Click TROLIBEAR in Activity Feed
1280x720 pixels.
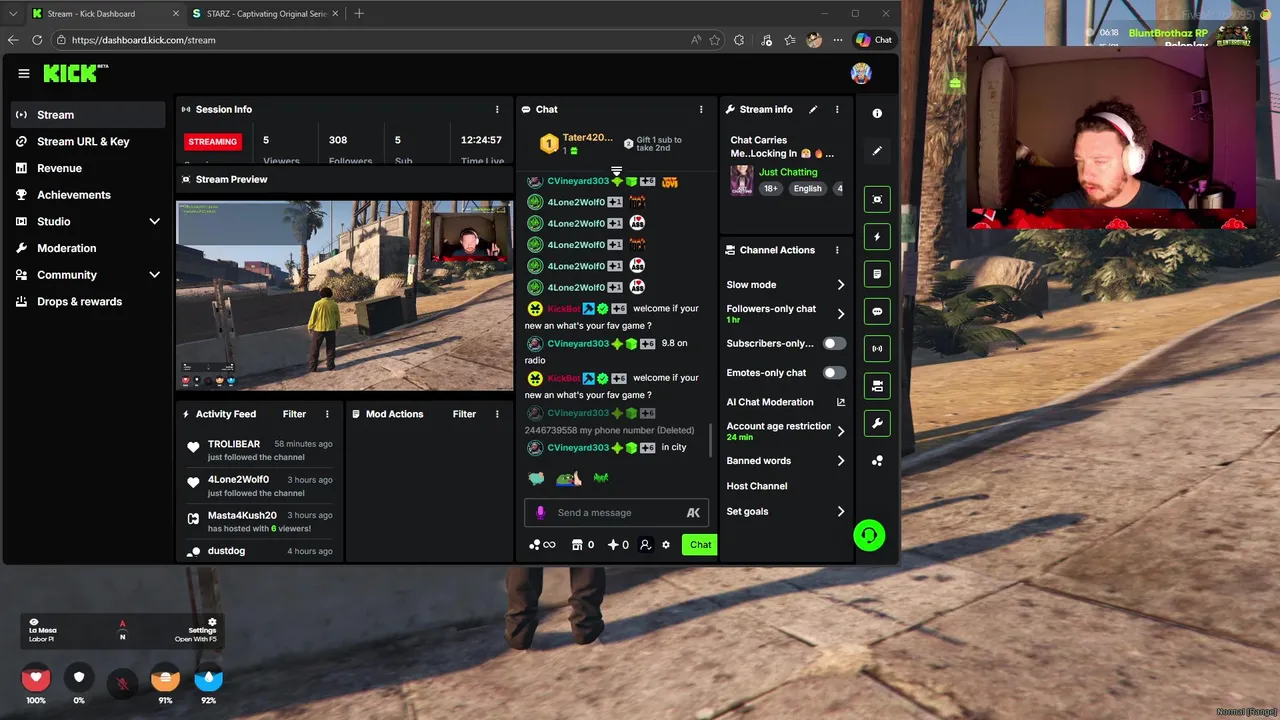[234, 444]
